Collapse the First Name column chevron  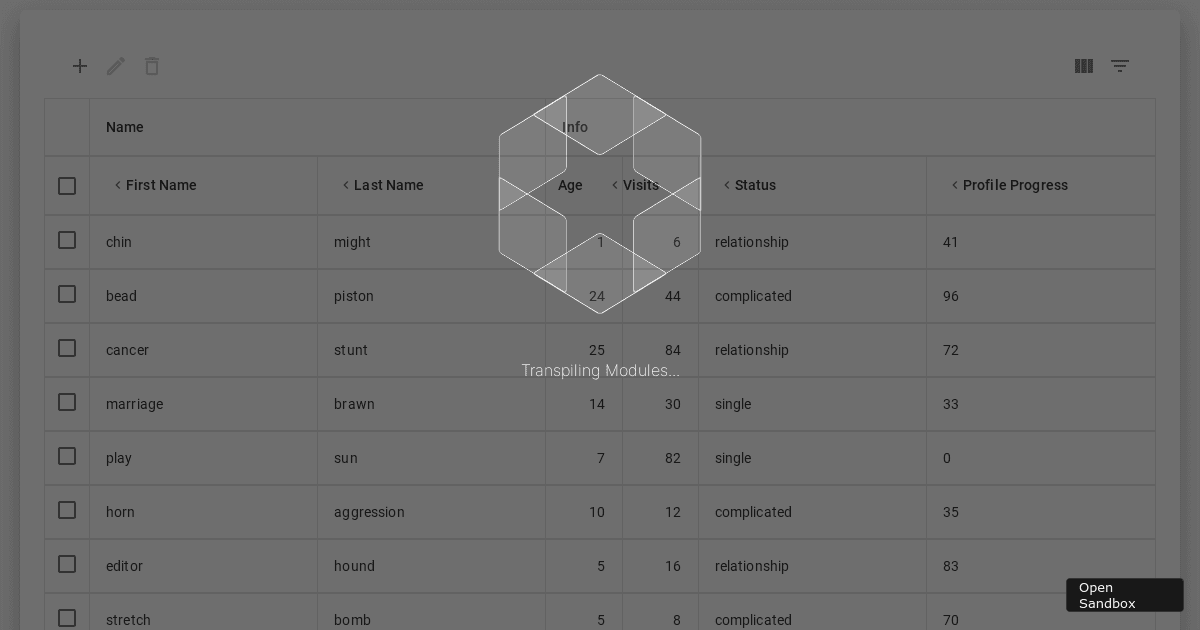tap(117, 185)
